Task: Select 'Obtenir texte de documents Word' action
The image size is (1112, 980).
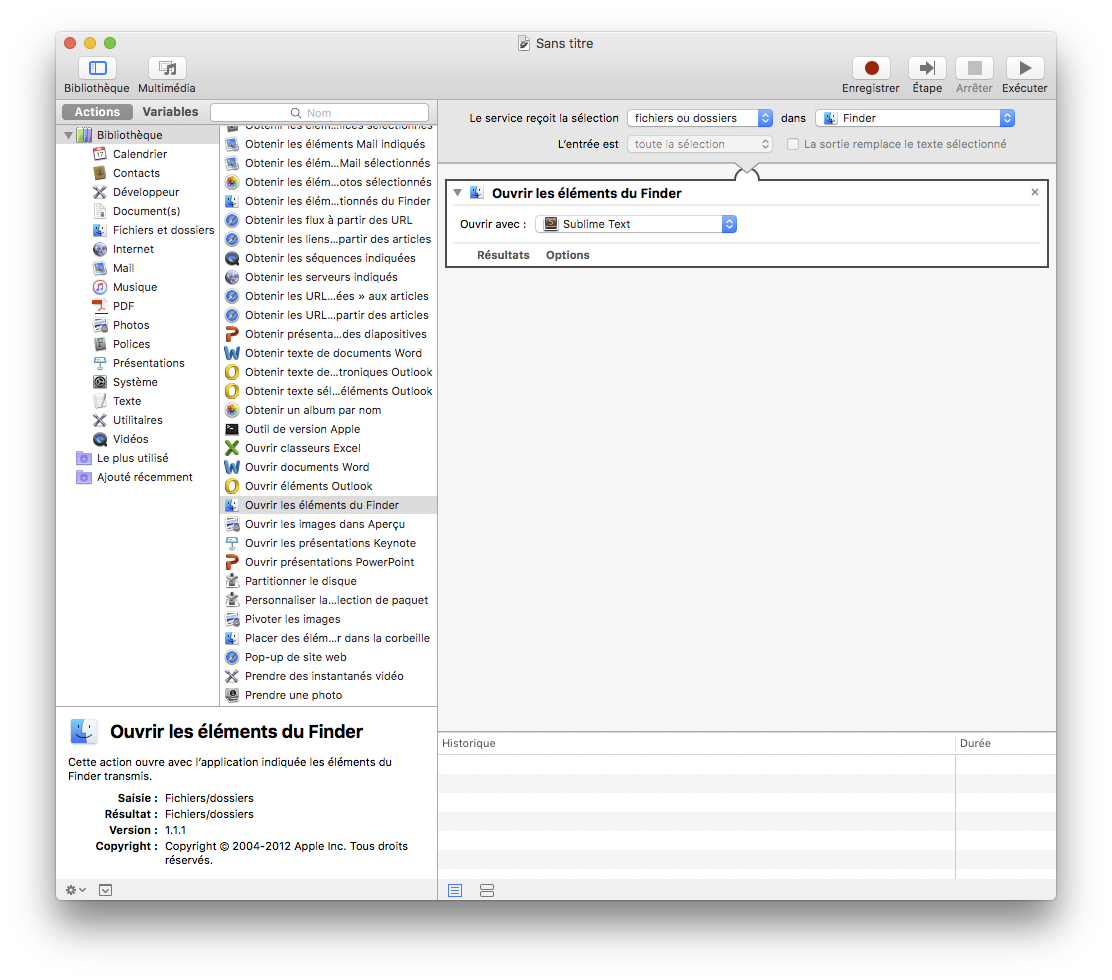Action: tap(328, 353)
